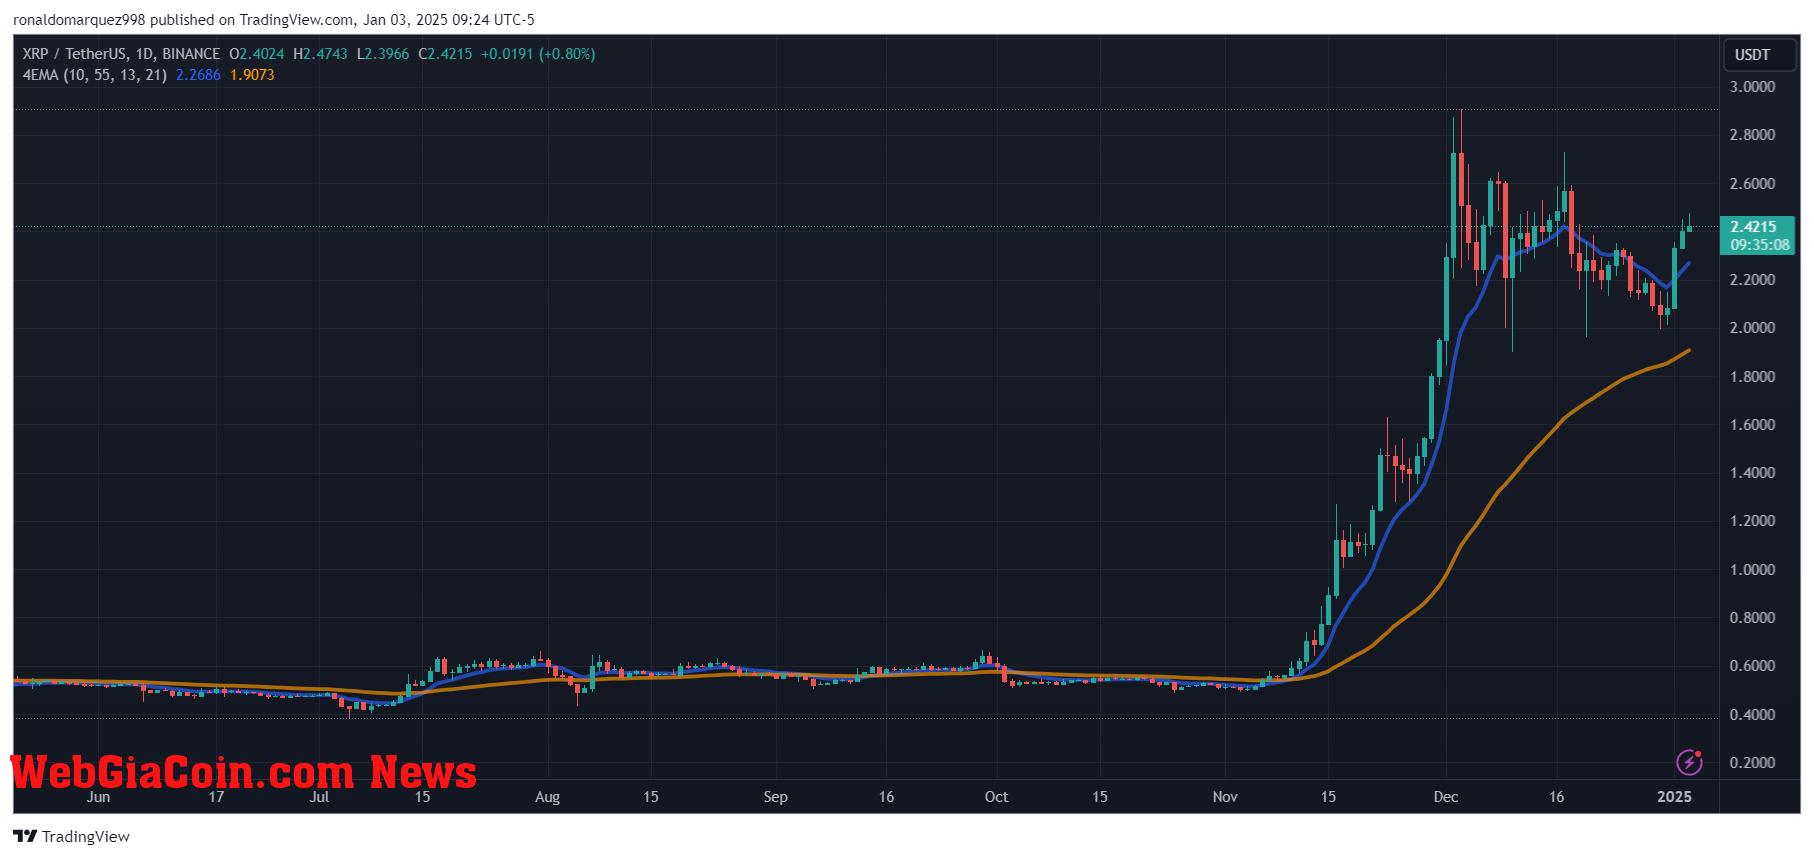Click the 2.0000 price axis label
The width and height of the screenshot is (1814, 858).
(1752, 328)
